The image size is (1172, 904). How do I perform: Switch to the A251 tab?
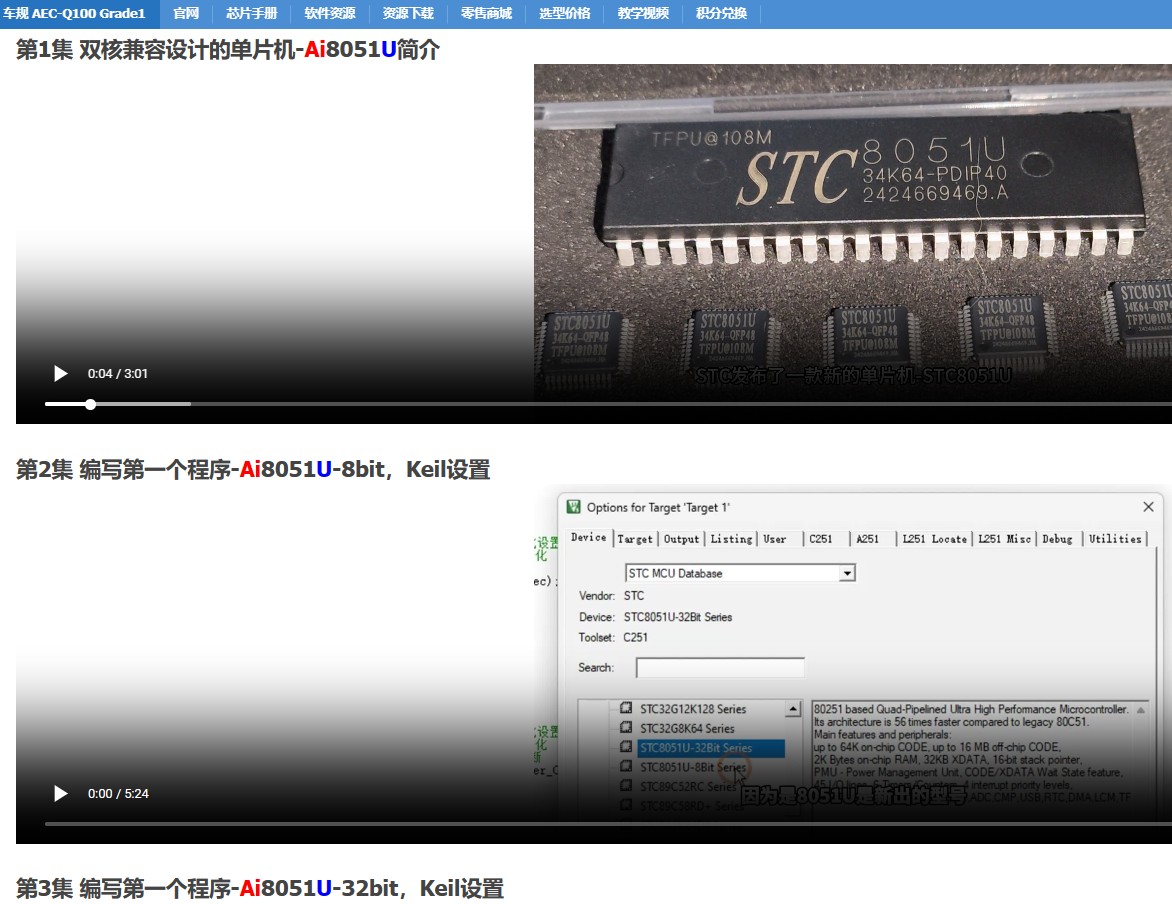click(x=867, y=539)
